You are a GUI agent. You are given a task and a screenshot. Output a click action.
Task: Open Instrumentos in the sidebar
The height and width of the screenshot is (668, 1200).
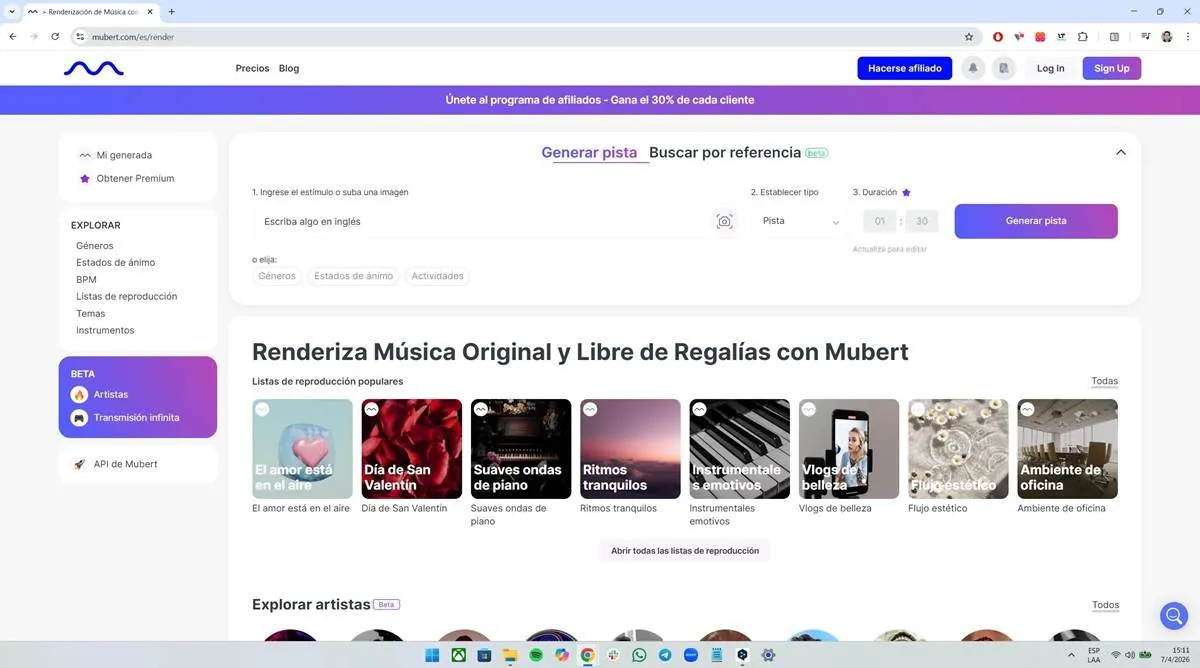click(105, 331)
